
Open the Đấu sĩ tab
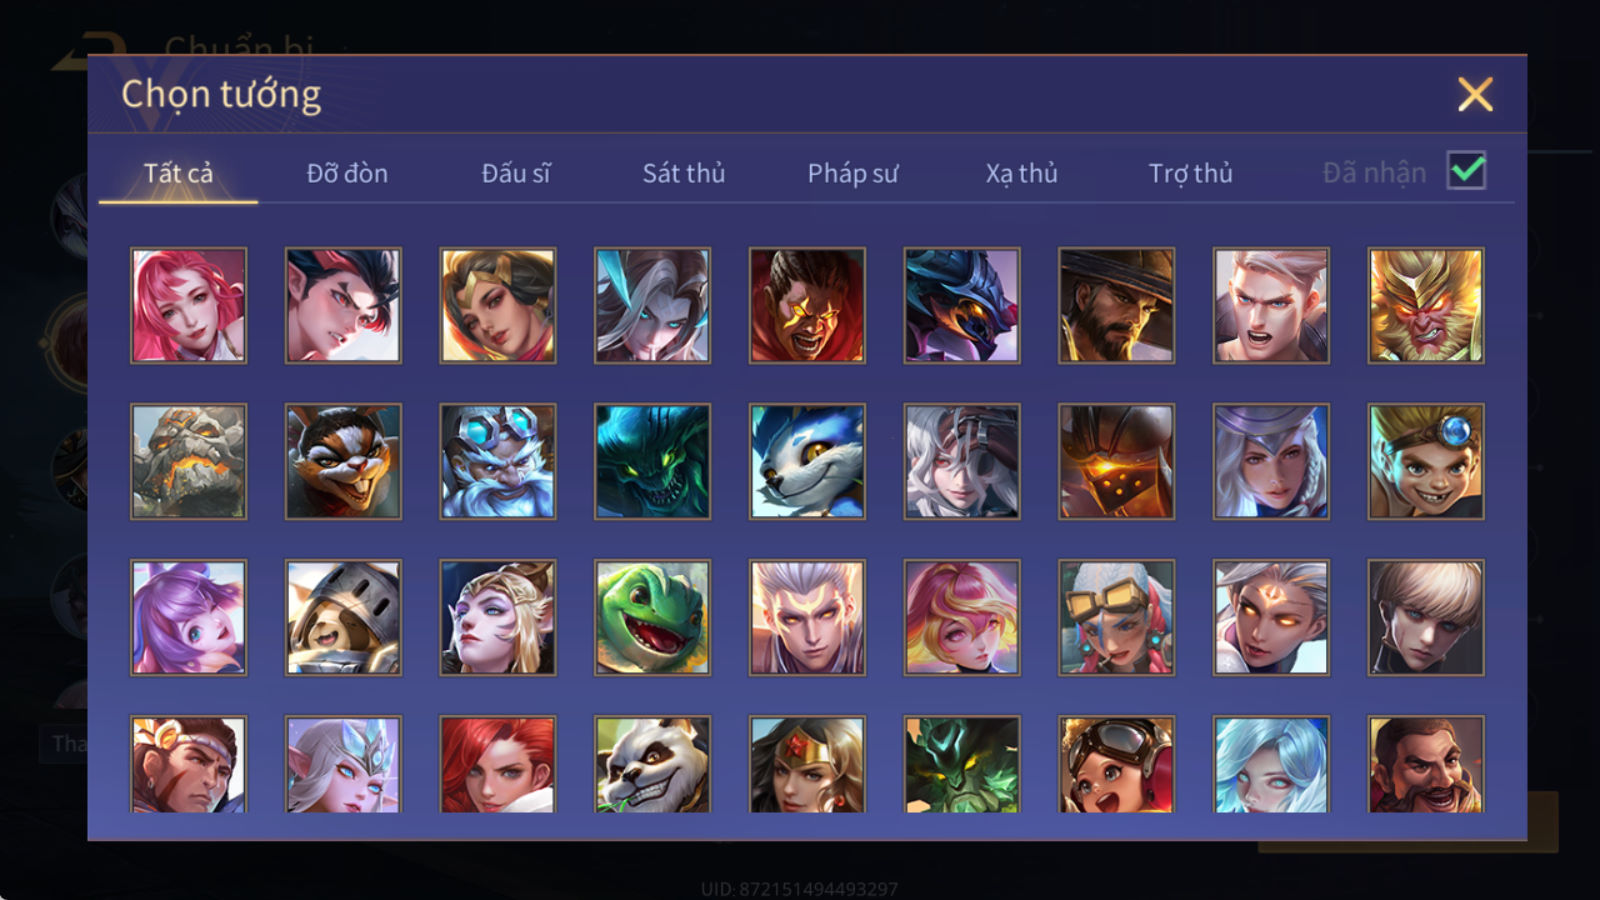(515, 173)
